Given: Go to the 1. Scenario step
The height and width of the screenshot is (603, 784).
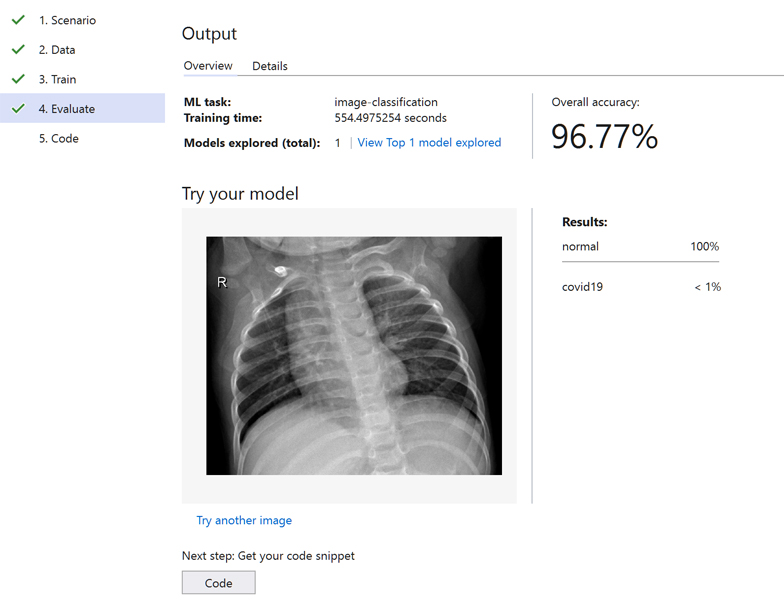Looking at the screenshot, I should pyautogui.click(x=67, y=20).
